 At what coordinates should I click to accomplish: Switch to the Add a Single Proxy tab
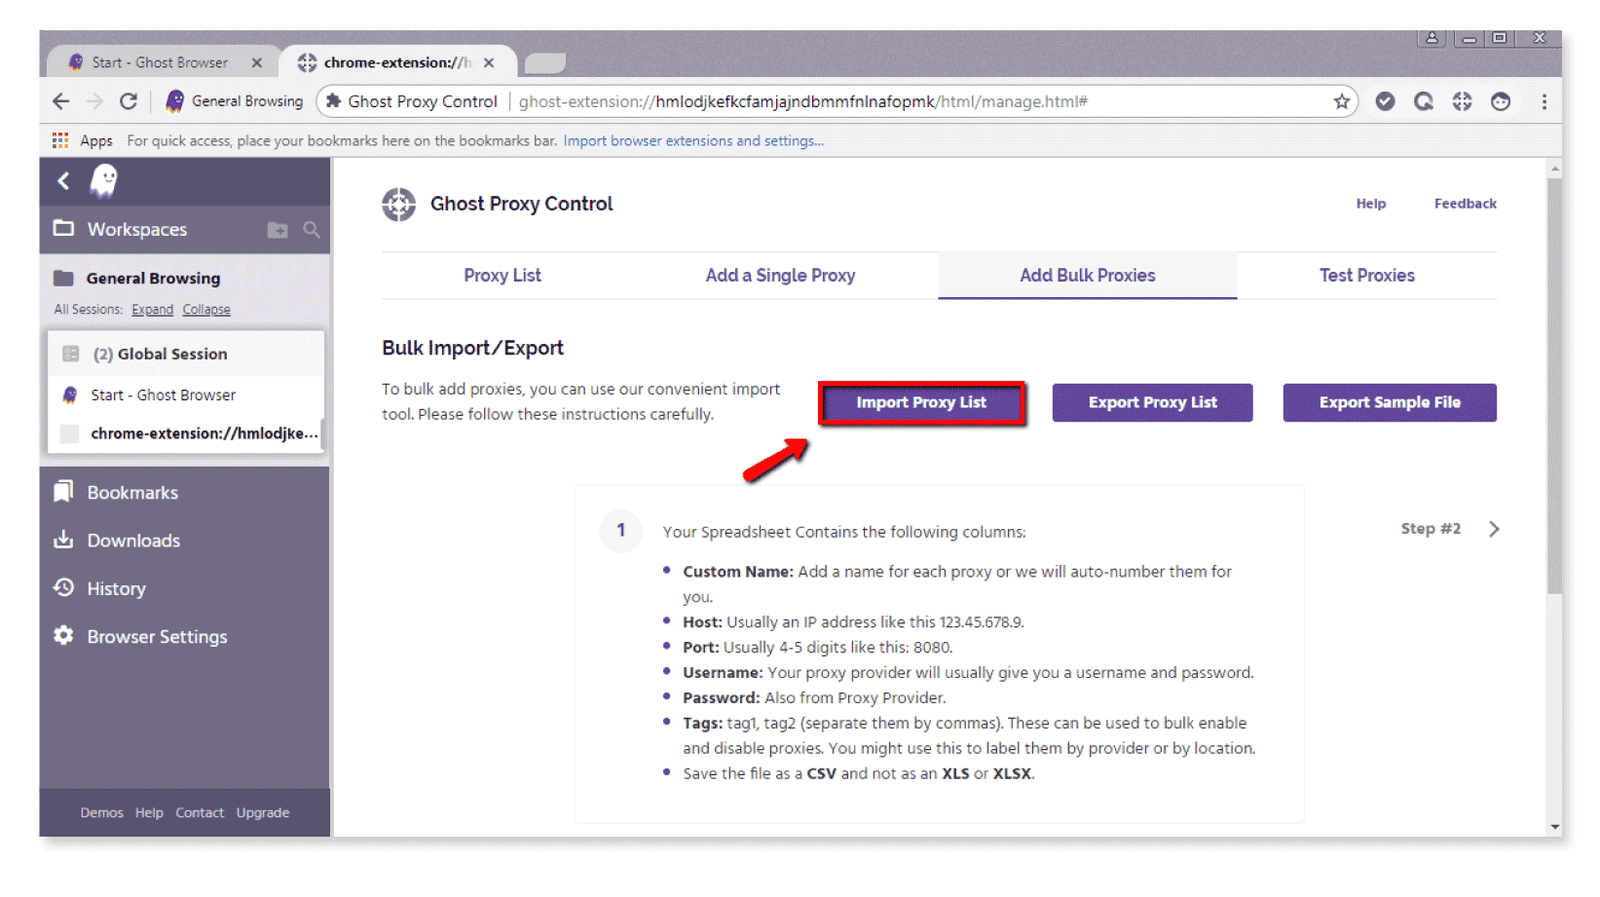780,275
